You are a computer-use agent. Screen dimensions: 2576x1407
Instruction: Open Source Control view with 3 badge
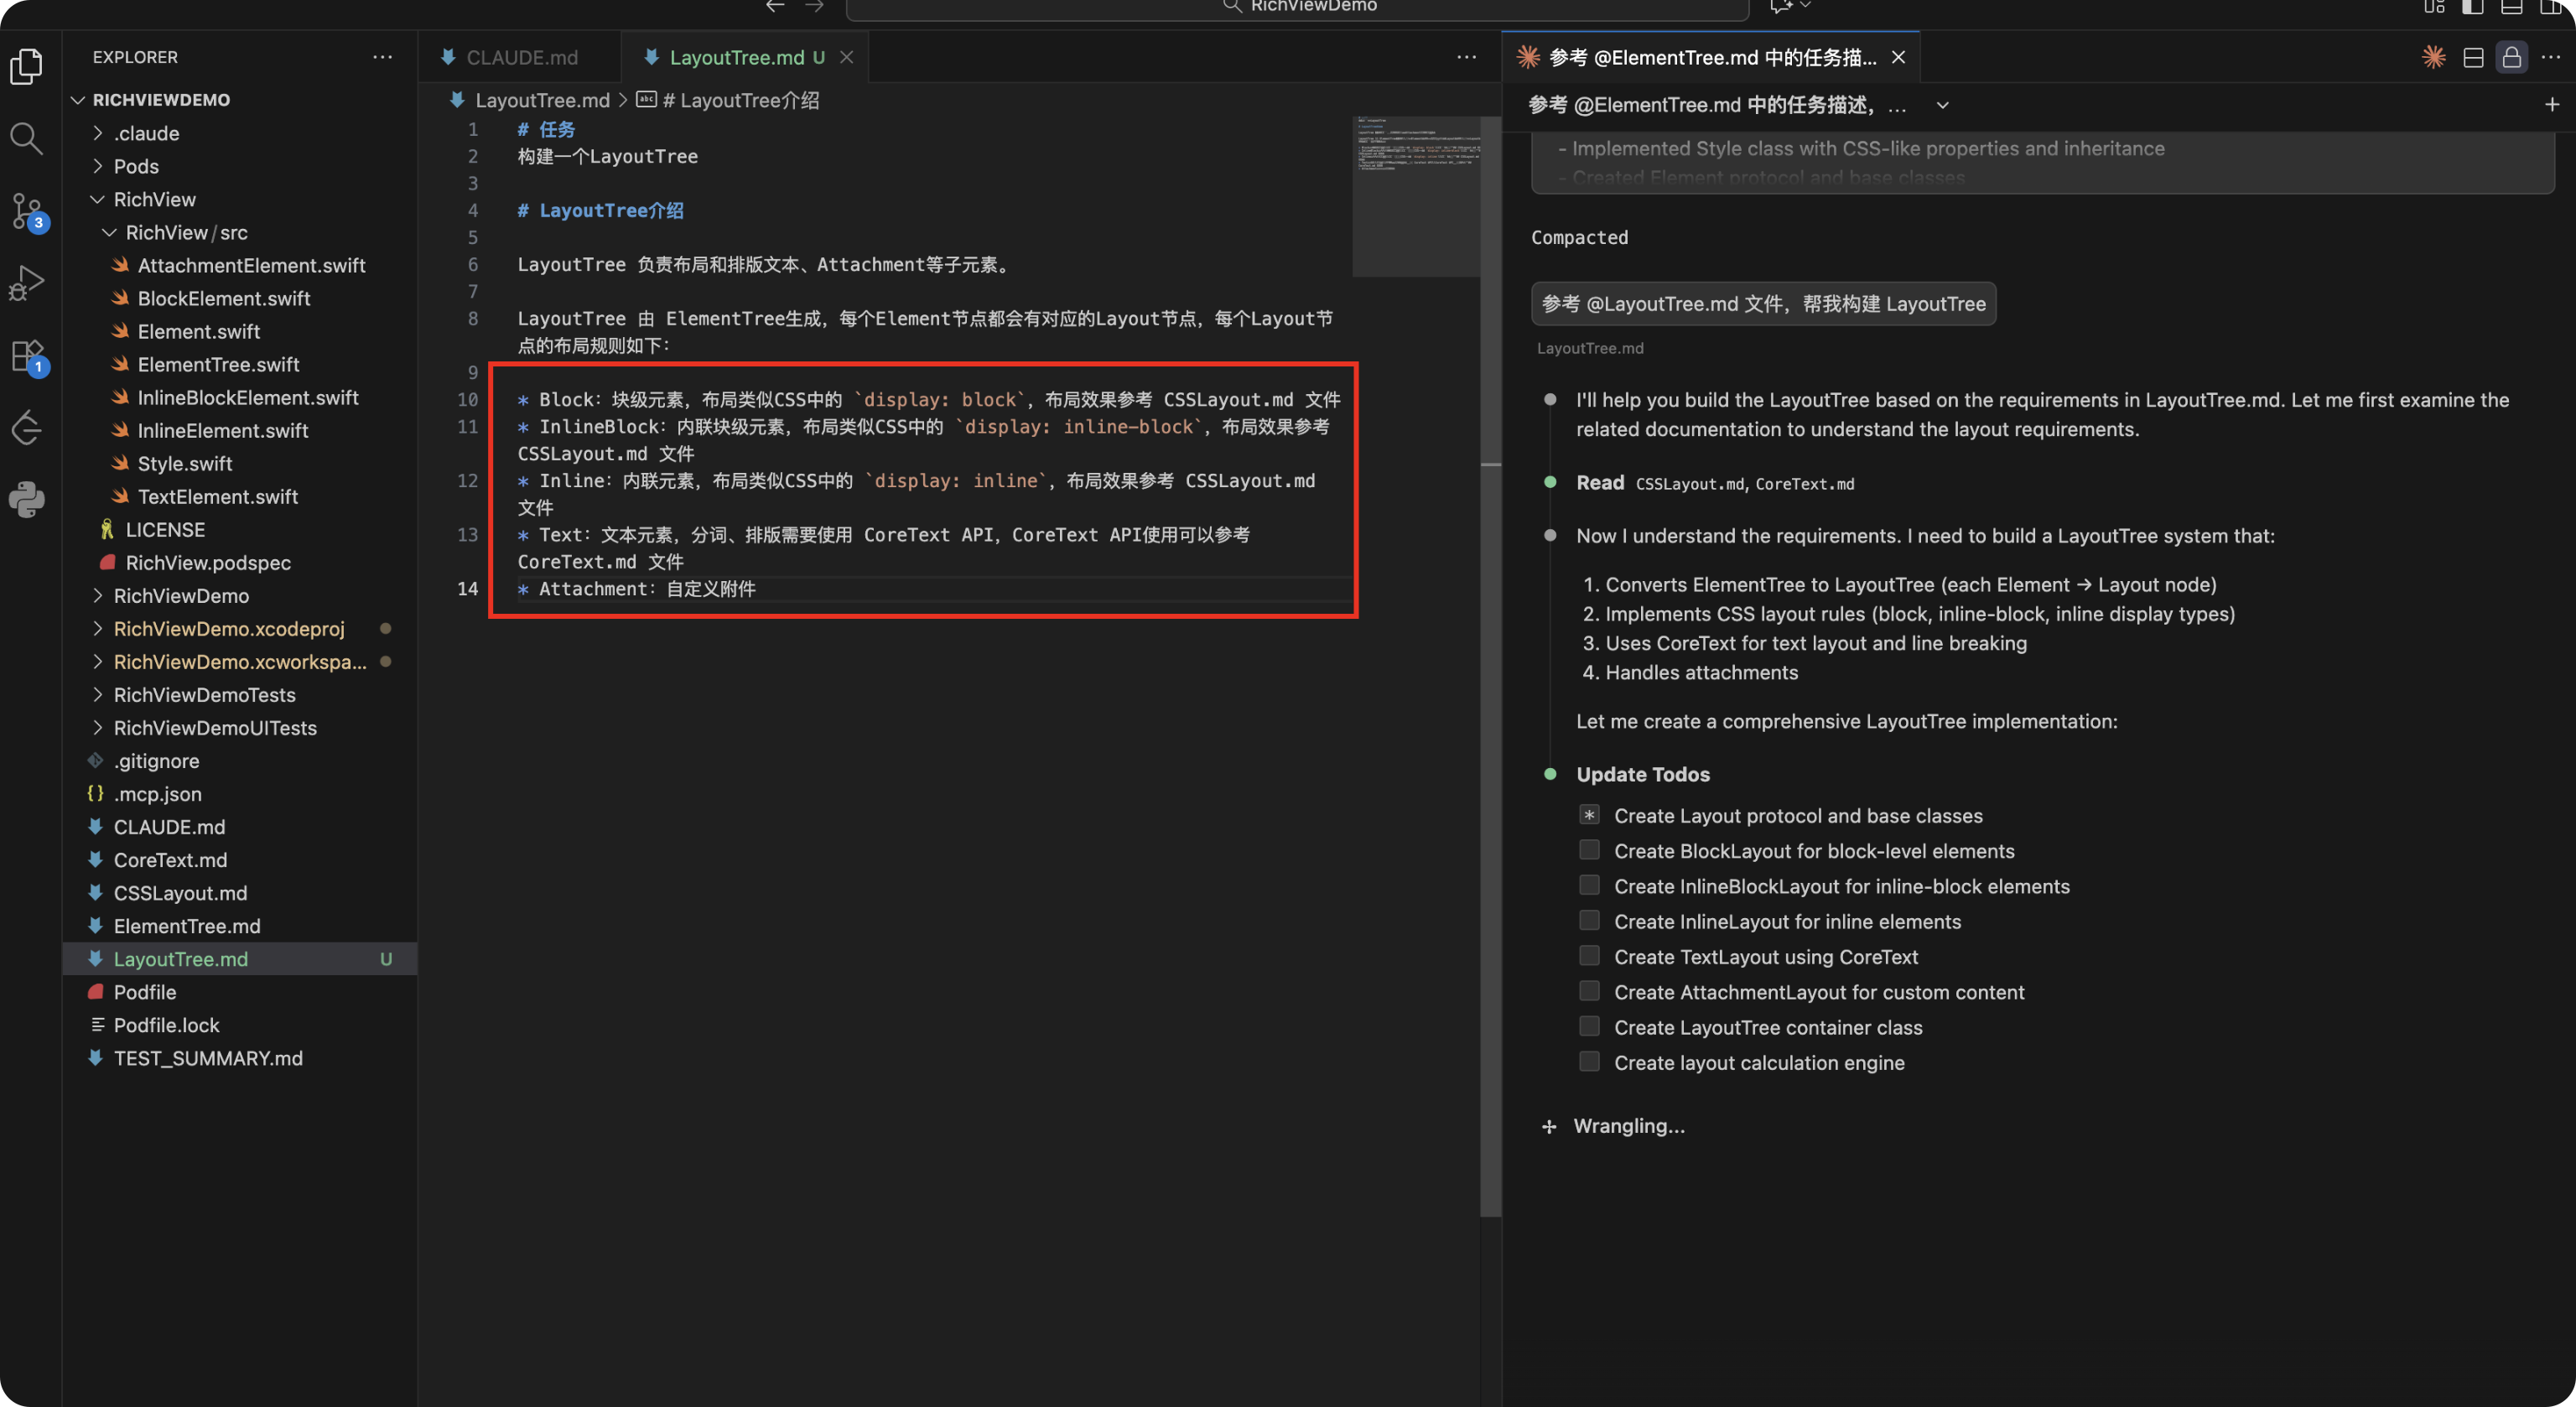[x=26, y=210]
